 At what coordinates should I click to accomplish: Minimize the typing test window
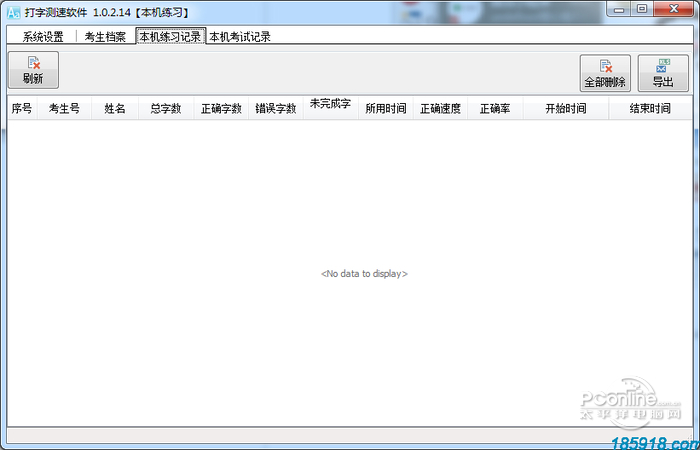tap(619, 9)
